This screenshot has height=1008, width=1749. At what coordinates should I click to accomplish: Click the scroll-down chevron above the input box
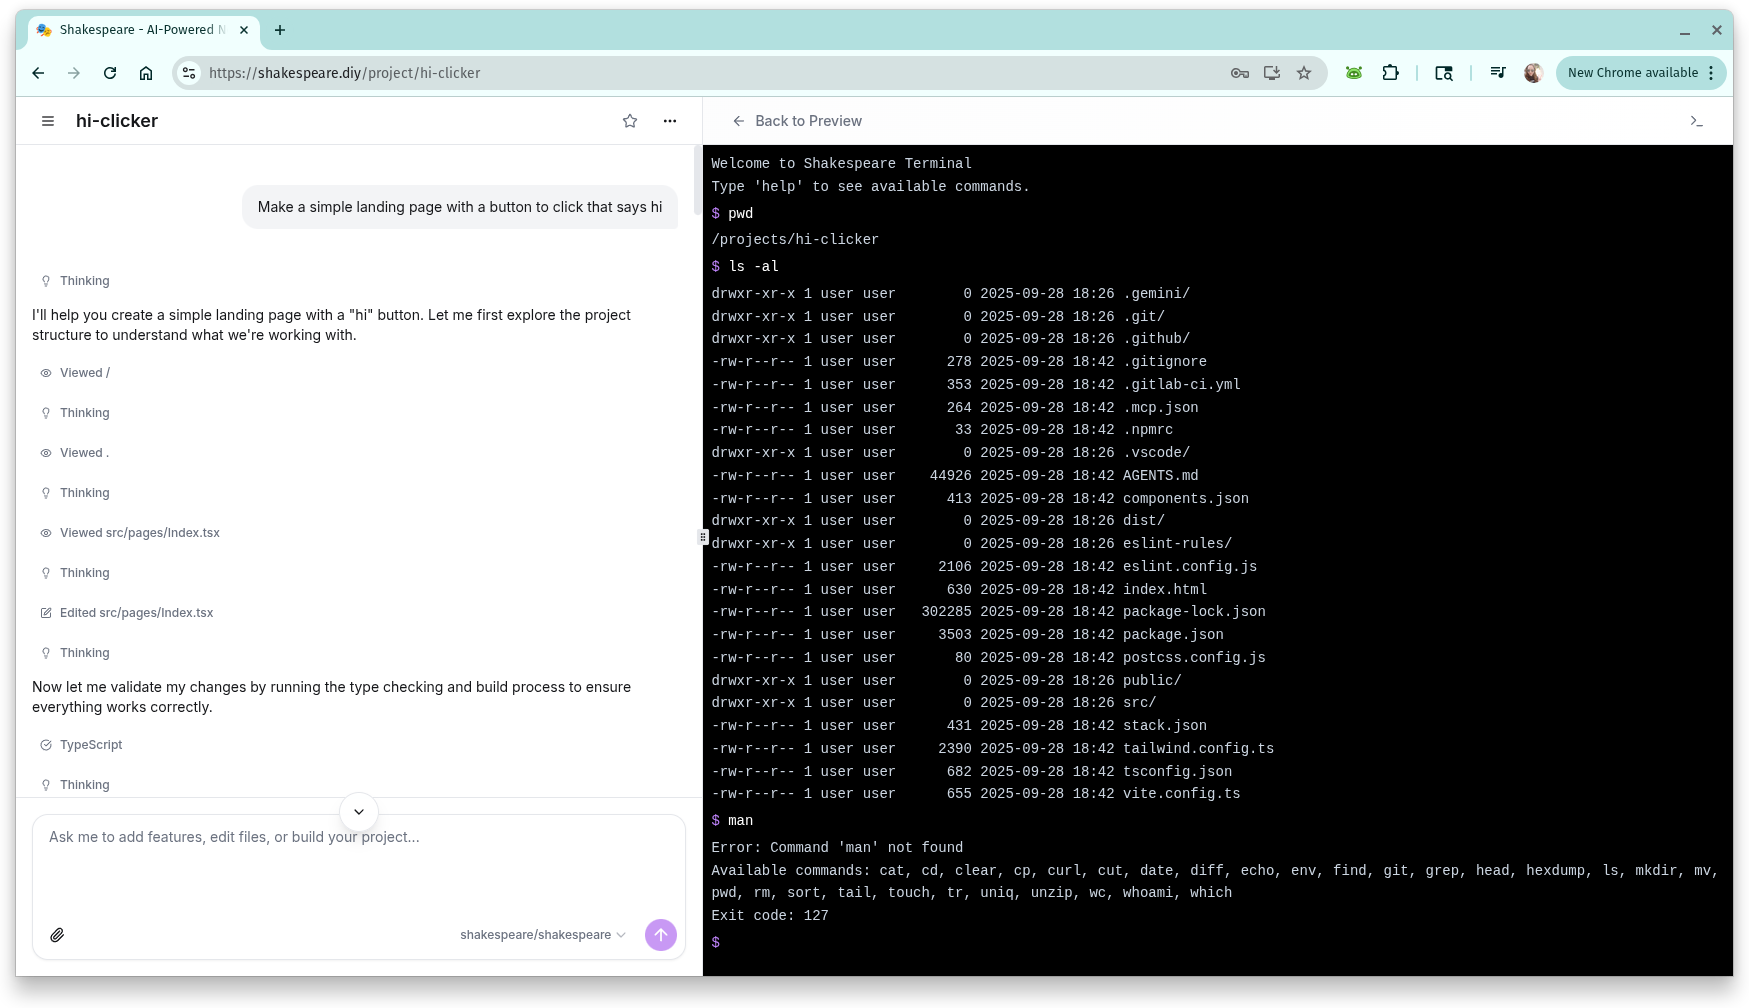[x=358, y=811]
